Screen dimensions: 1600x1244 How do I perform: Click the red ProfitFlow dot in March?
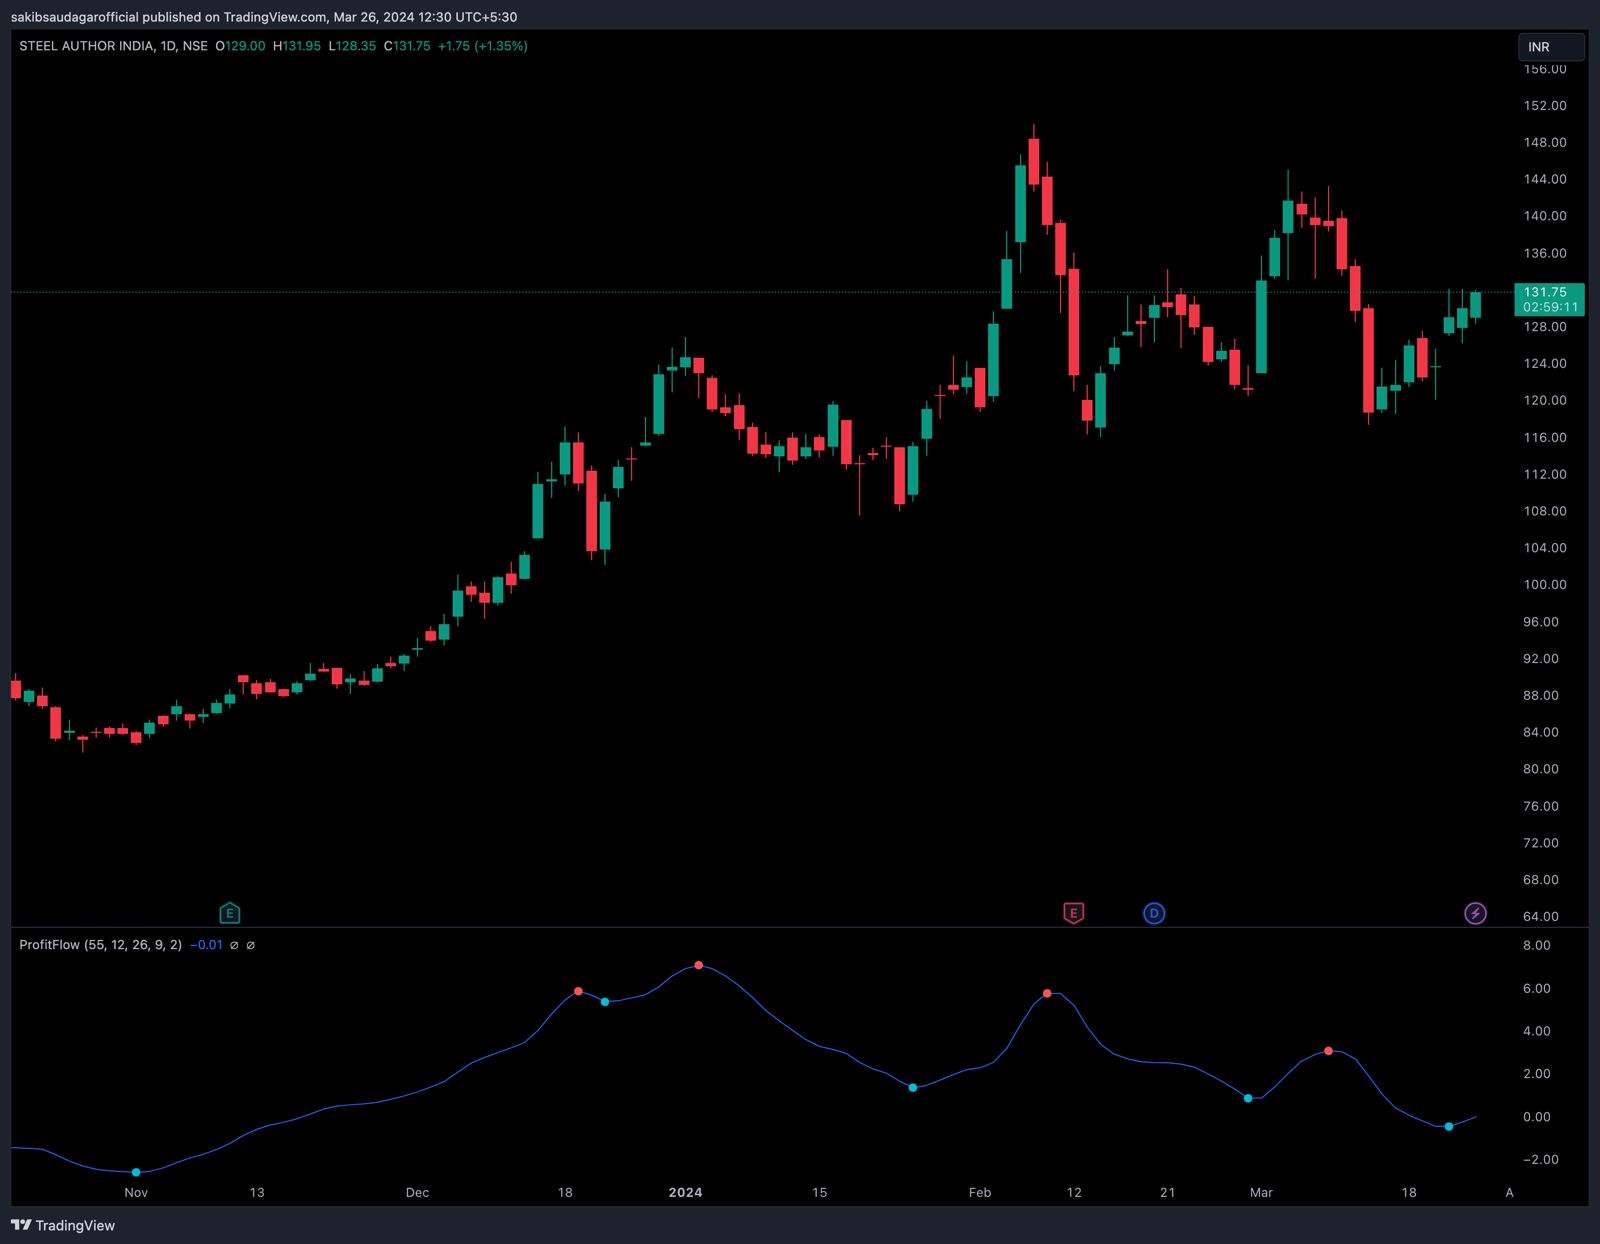click(x=1328, y=1051)
